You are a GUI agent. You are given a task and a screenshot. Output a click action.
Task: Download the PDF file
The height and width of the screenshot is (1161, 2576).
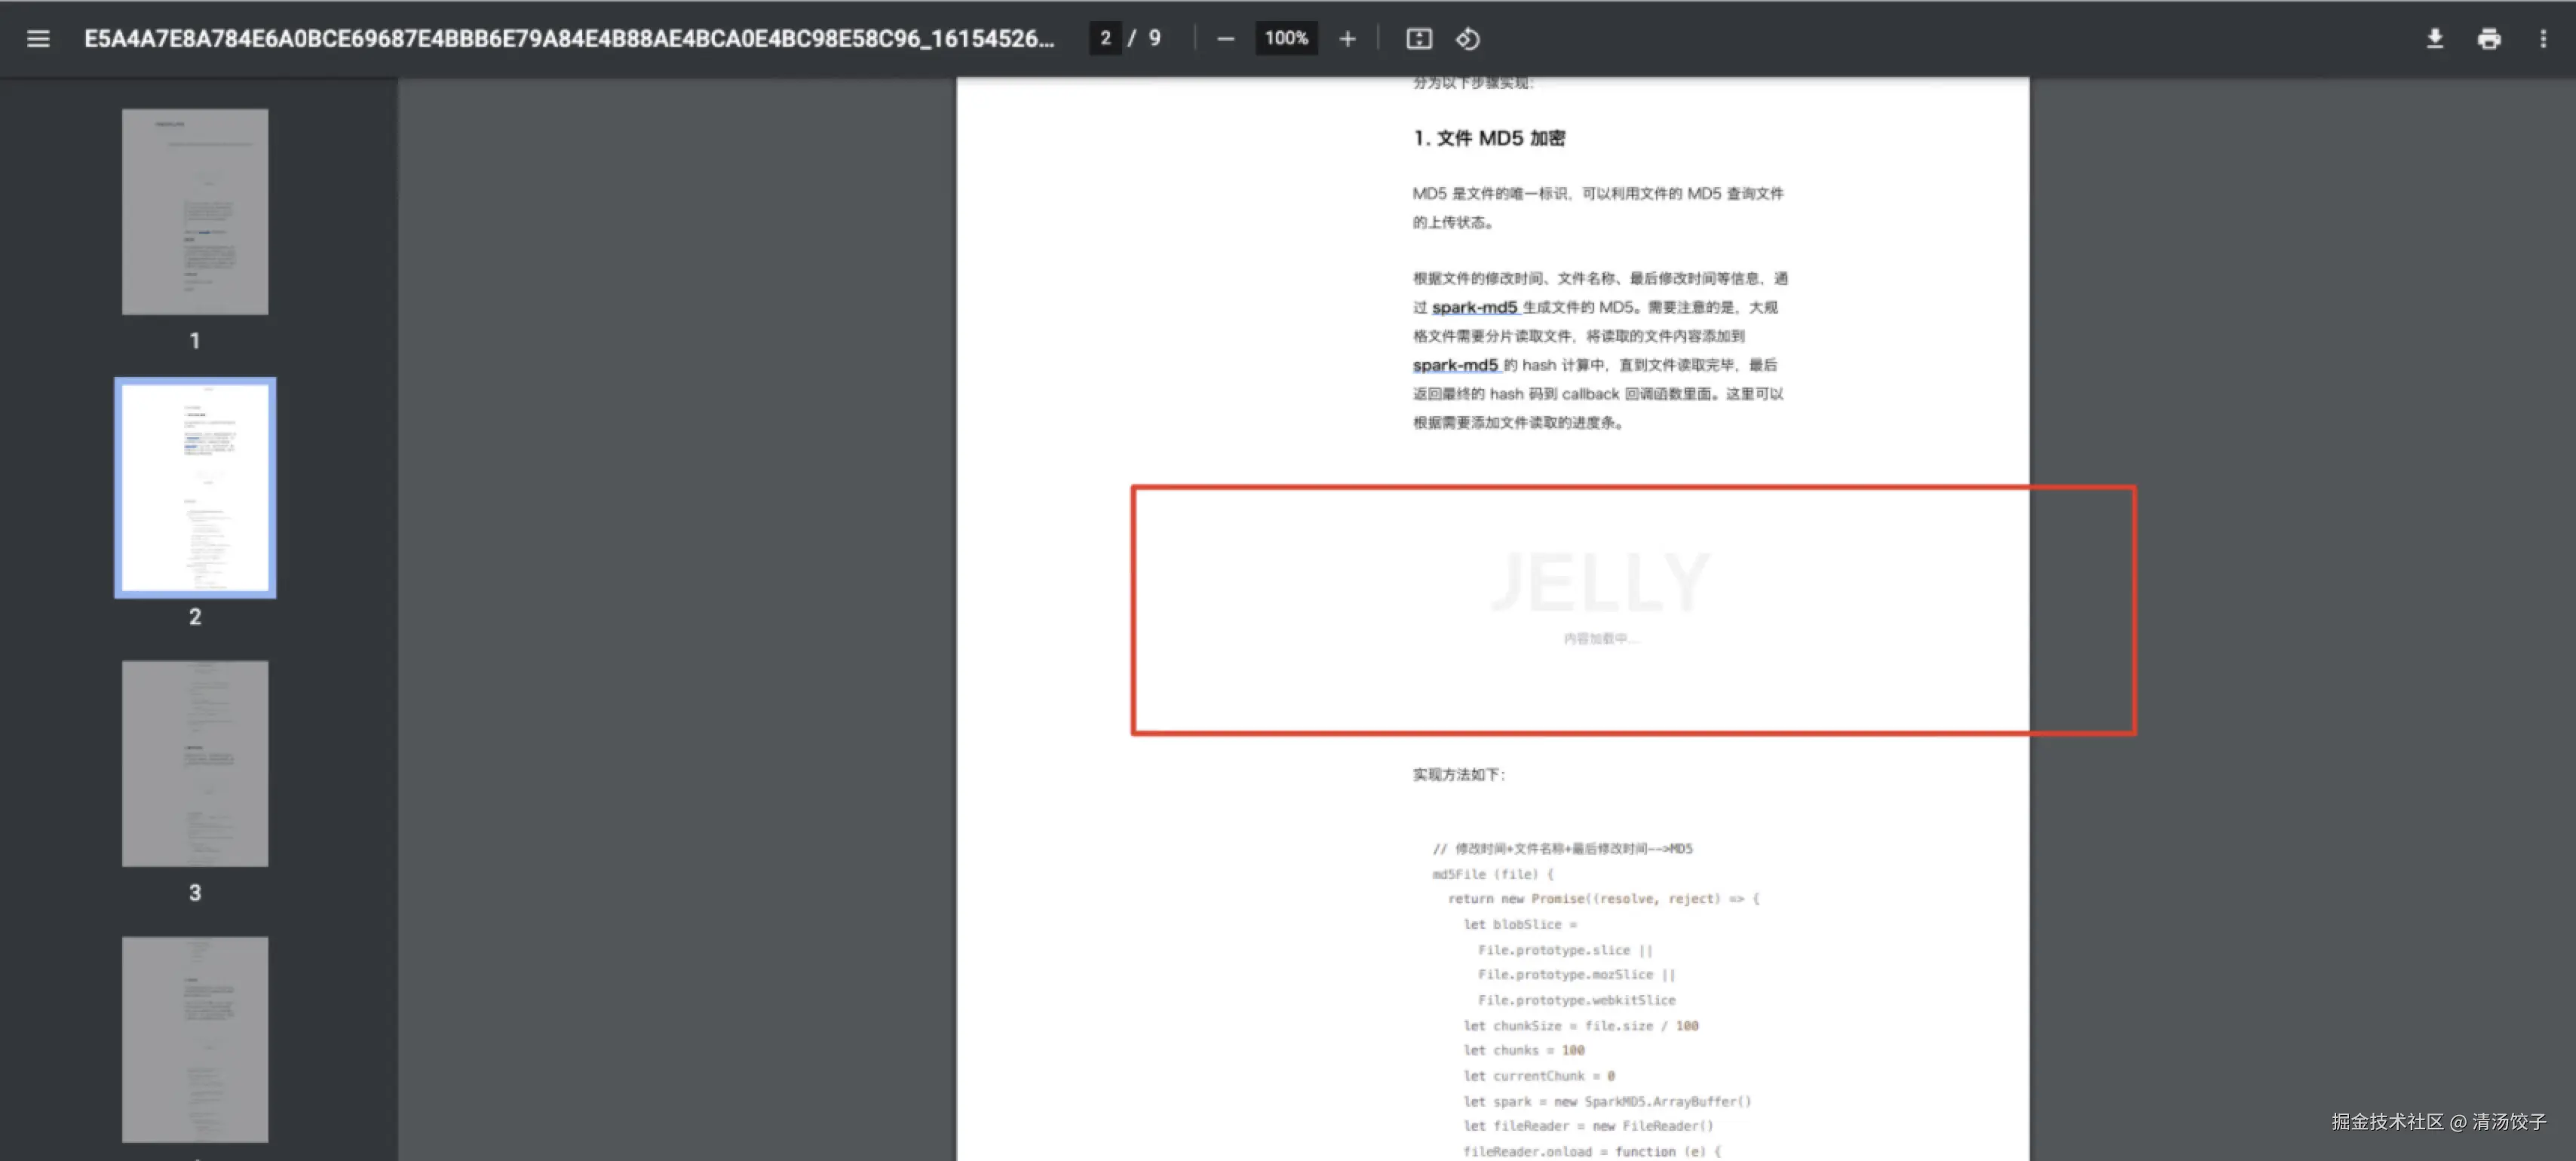click(x=2434, y=39)
